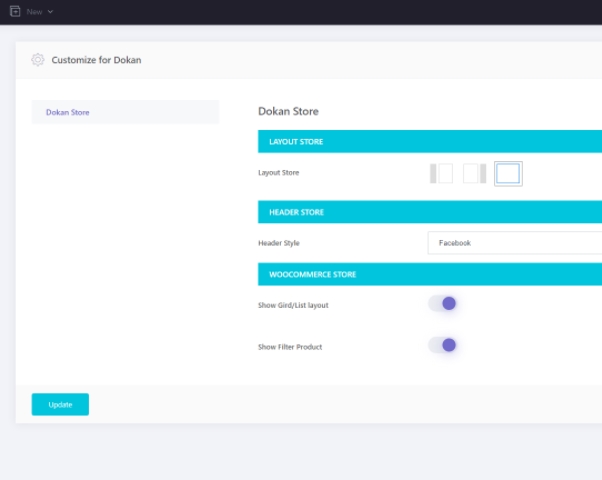Choose the right sidebar layout icon
This screenshot has height=480, width=602.
click(475, 174)
